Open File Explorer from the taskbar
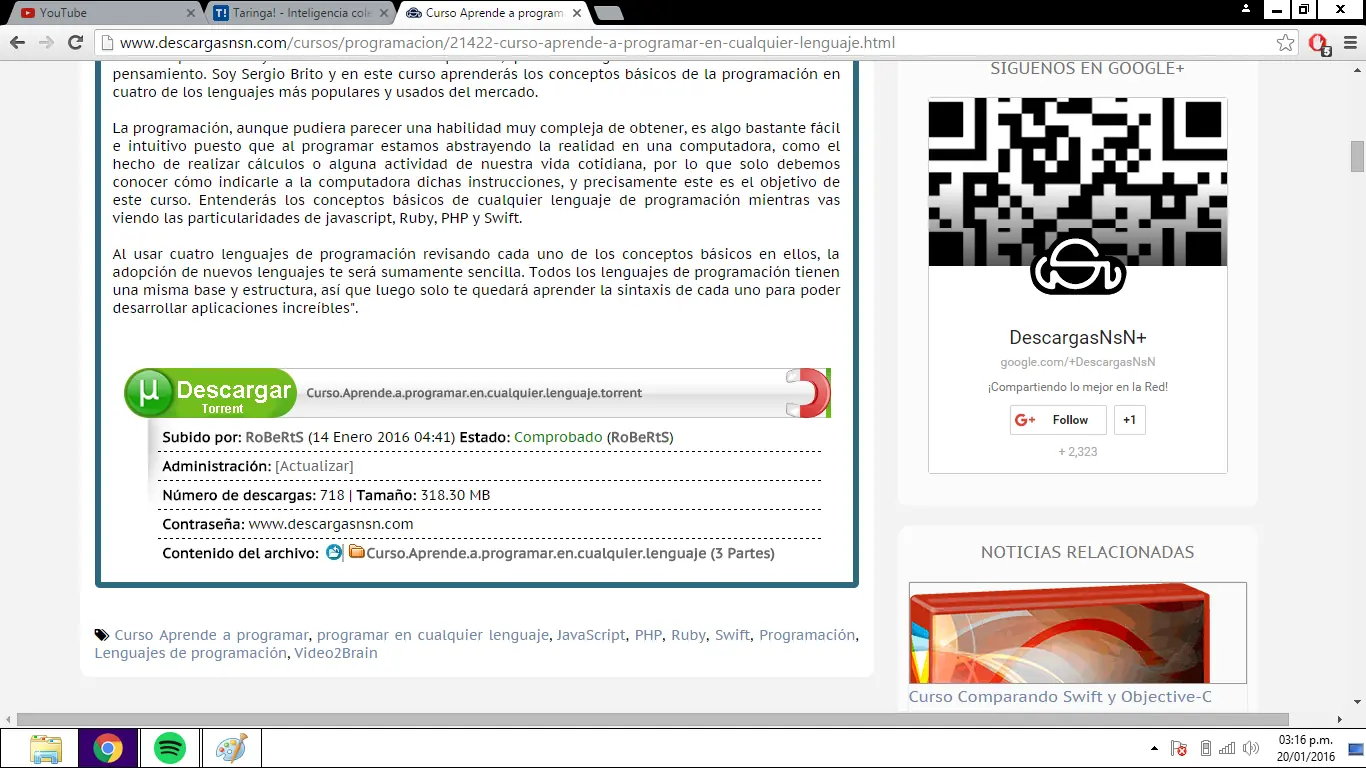 45,748
